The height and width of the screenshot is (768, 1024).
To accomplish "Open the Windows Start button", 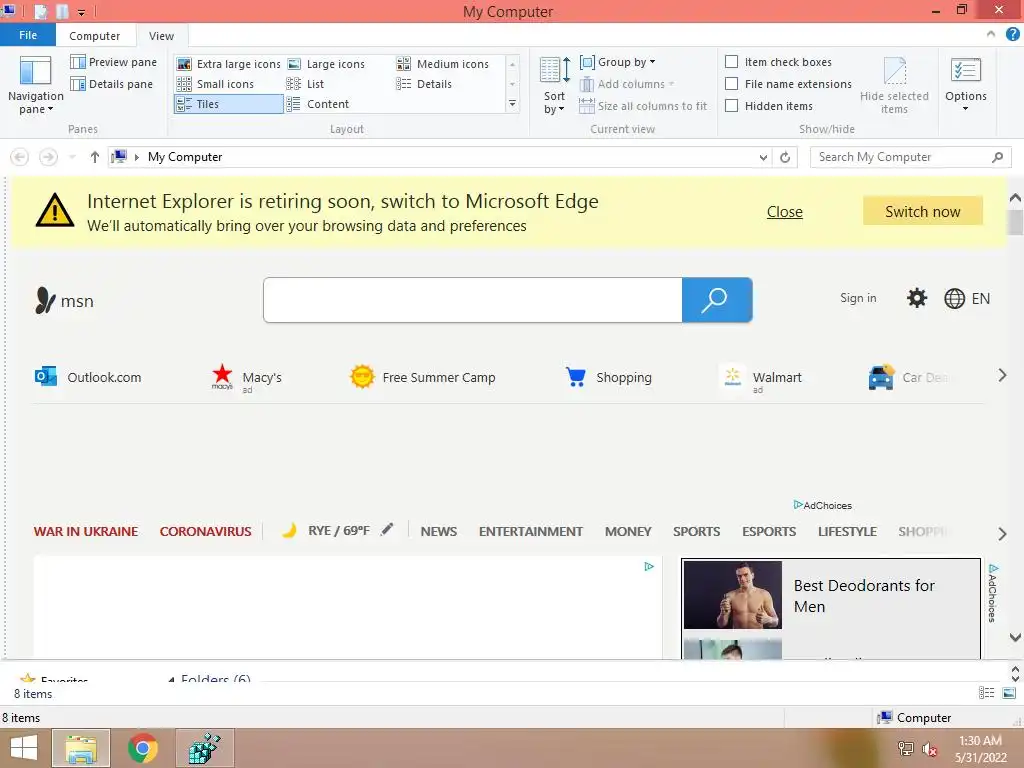I will pyautogui.click(x=24, y=748).
